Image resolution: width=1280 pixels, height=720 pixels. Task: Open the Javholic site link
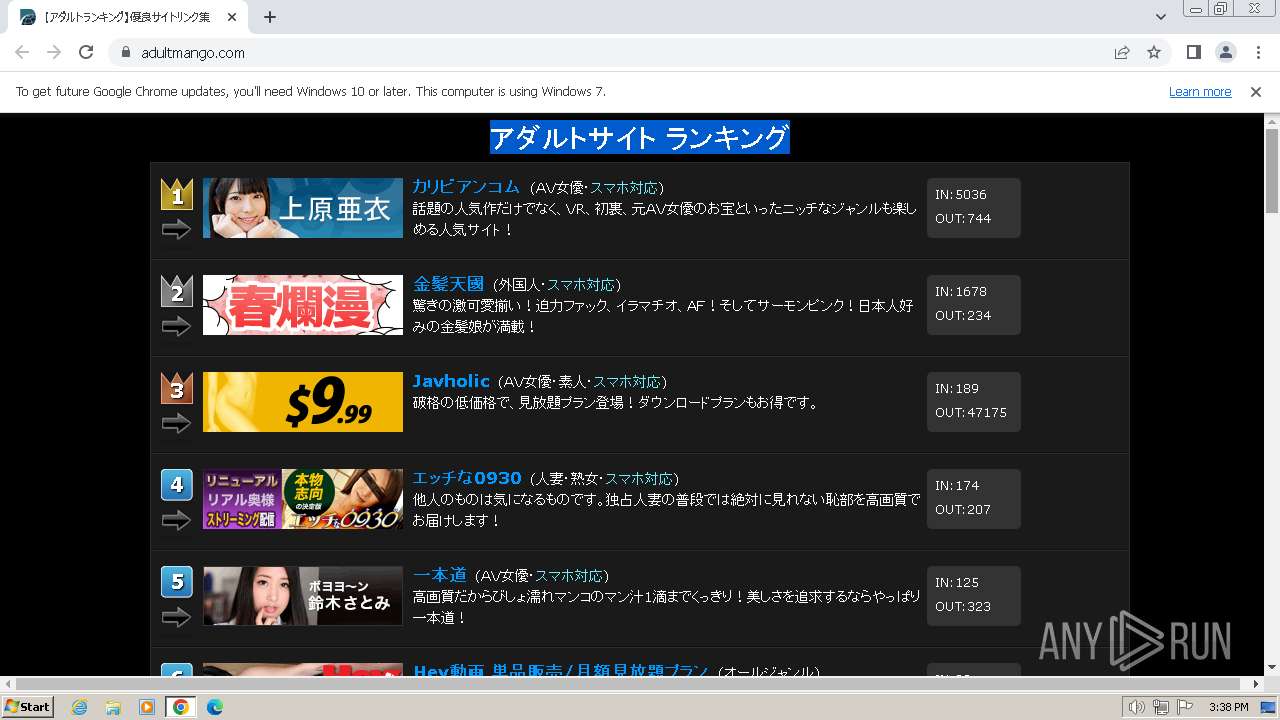(451, 381)
